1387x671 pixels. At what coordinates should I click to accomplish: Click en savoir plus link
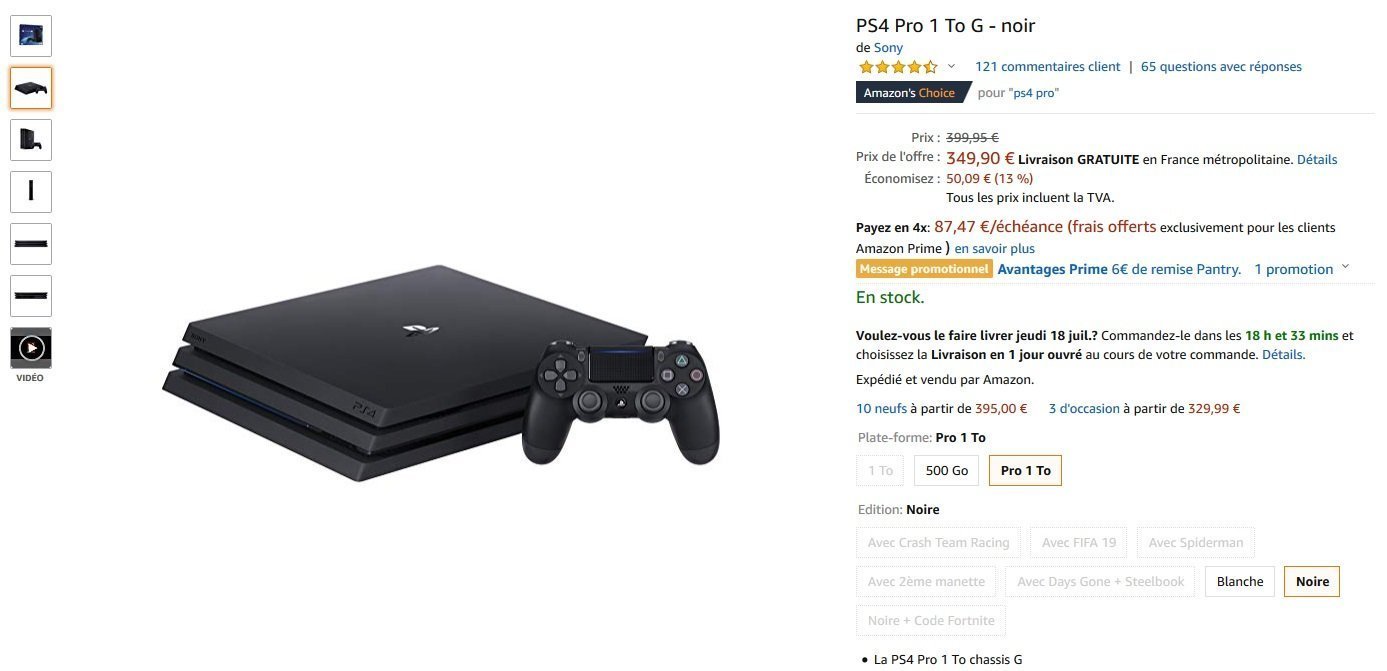[994, 249]
